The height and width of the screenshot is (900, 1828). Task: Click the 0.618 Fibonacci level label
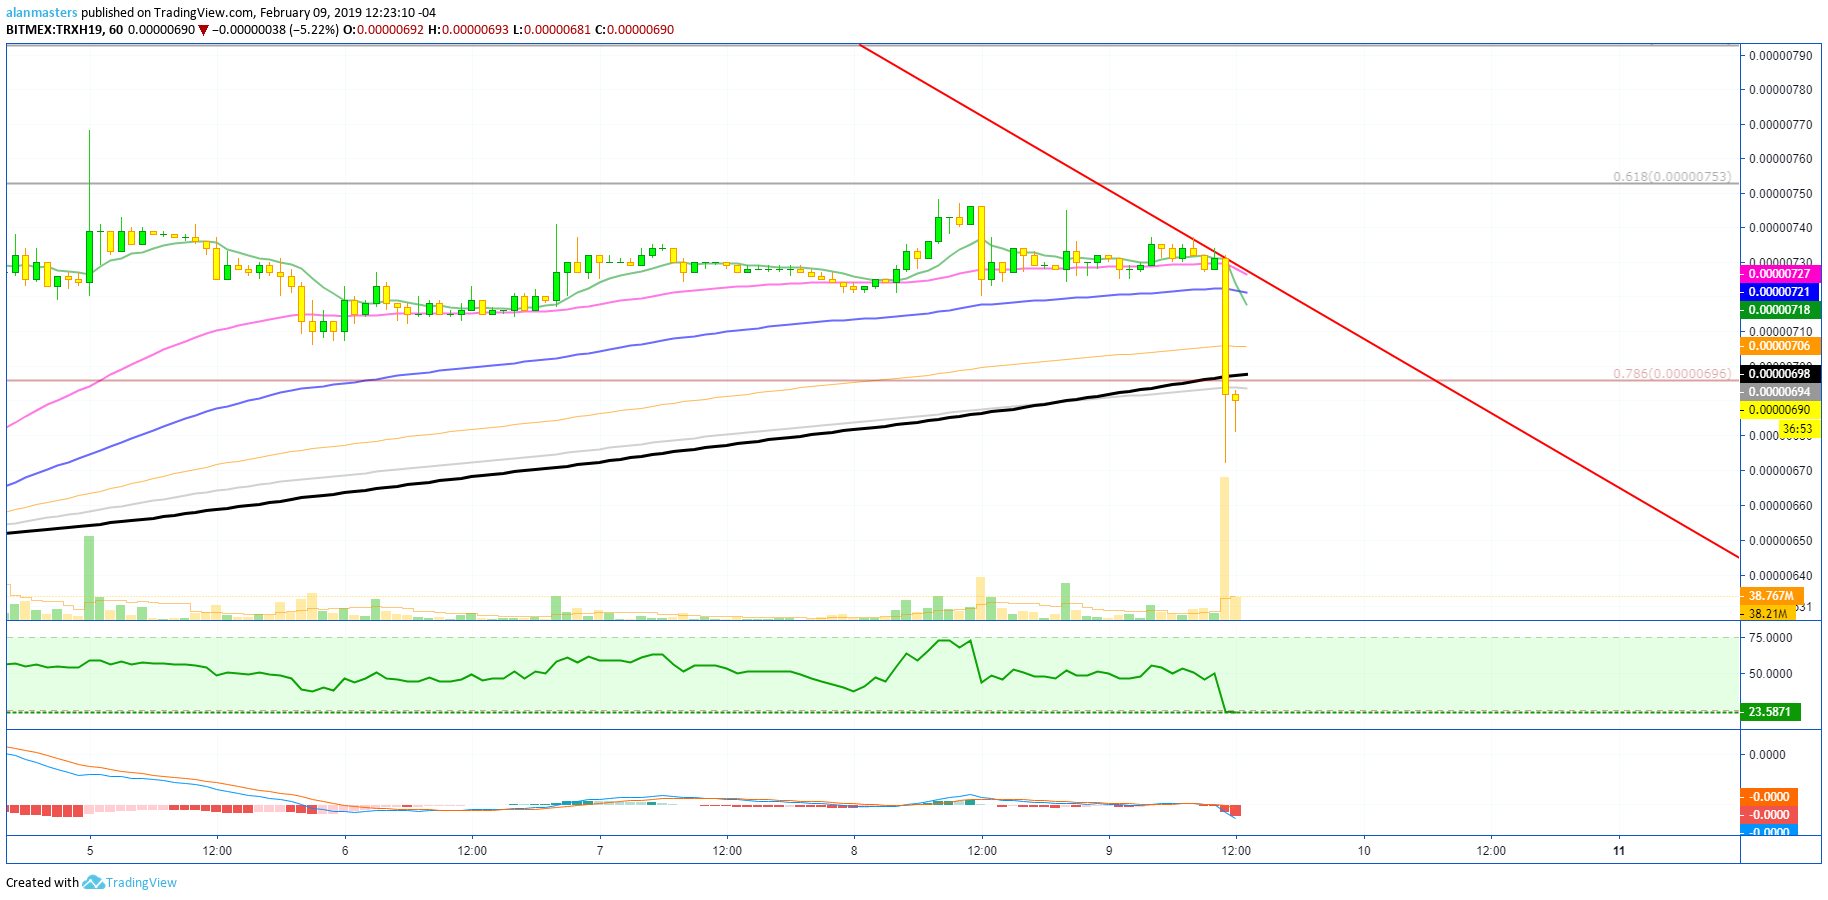1672,176
